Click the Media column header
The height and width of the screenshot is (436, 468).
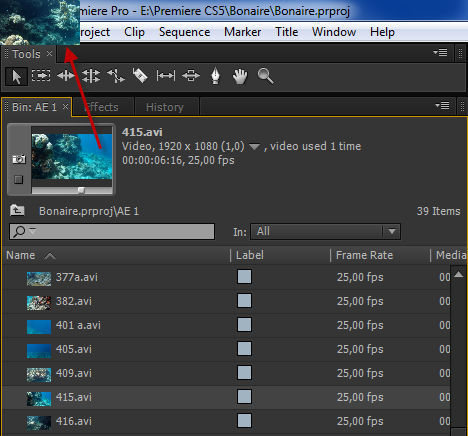[x=451, y=255]
